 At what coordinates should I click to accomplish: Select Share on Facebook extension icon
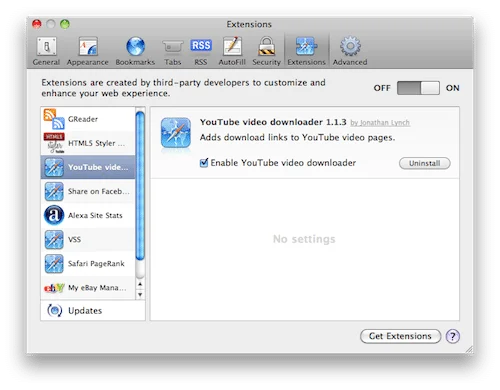pos(54,191)
